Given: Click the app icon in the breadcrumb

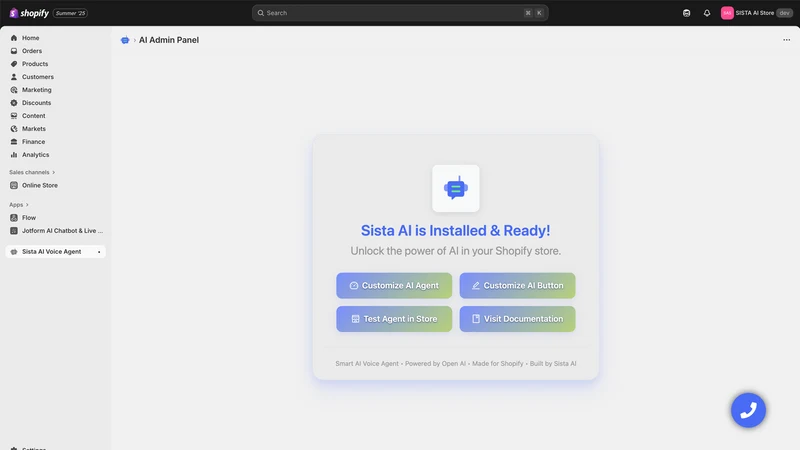Looking at the screenshot, I should pyautogui.click(x=125, y=40).
